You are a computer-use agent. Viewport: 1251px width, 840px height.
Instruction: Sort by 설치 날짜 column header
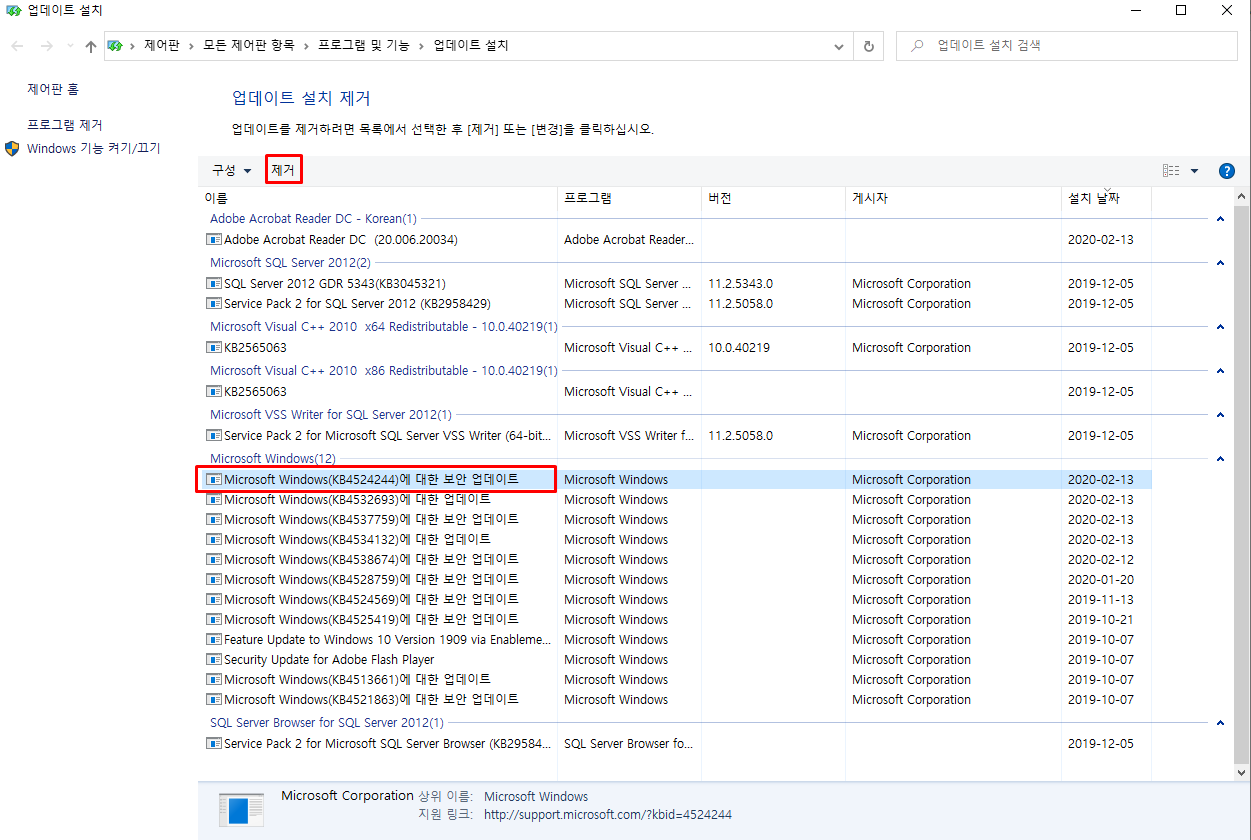(1106, 198)
